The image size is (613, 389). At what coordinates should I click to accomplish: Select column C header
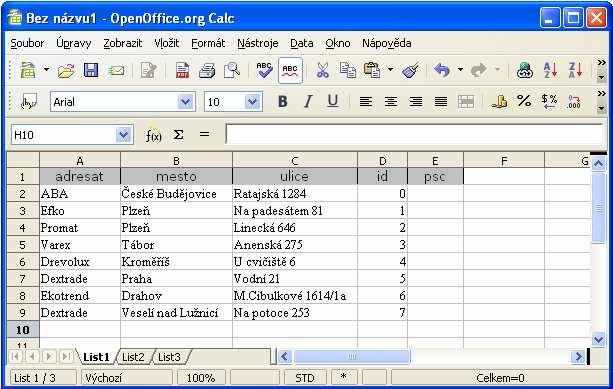click(295, 161)
